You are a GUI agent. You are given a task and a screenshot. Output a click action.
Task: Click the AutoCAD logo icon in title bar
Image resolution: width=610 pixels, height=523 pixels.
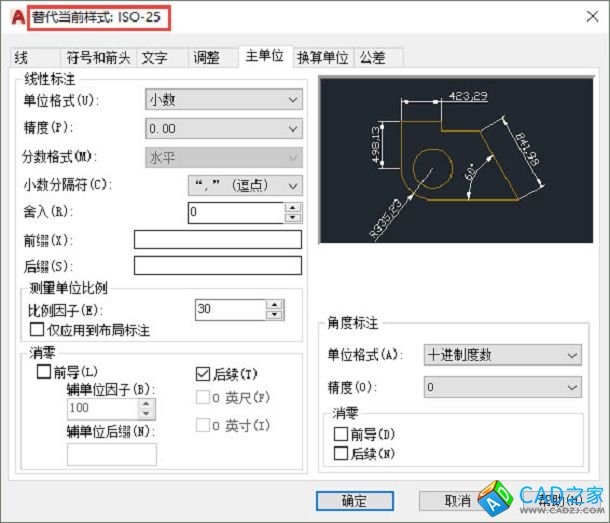(15, 16)
